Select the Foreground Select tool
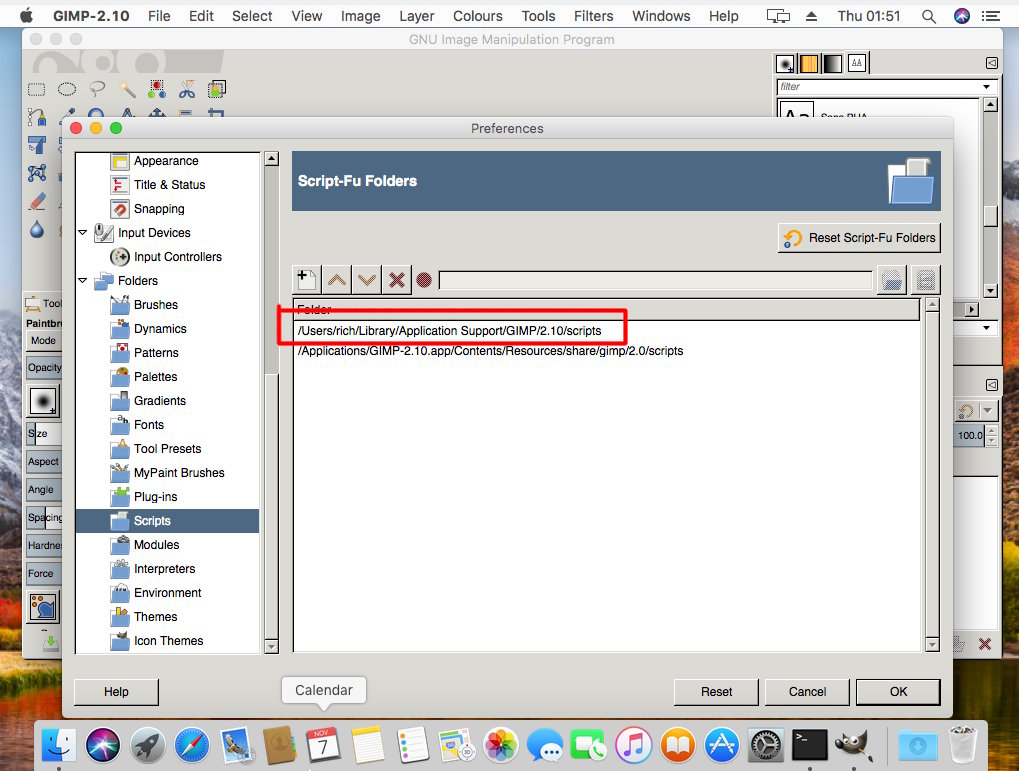This screenshot has height=771, width=1019. pyautogui.click(x=216, y=89)
